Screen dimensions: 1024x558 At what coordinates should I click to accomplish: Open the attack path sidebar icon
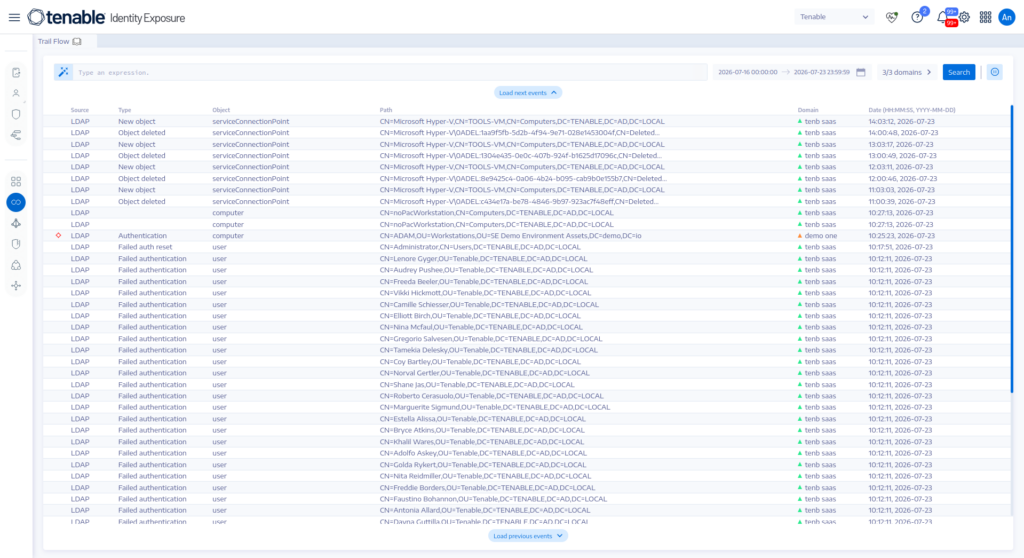(x=16, y=135)
